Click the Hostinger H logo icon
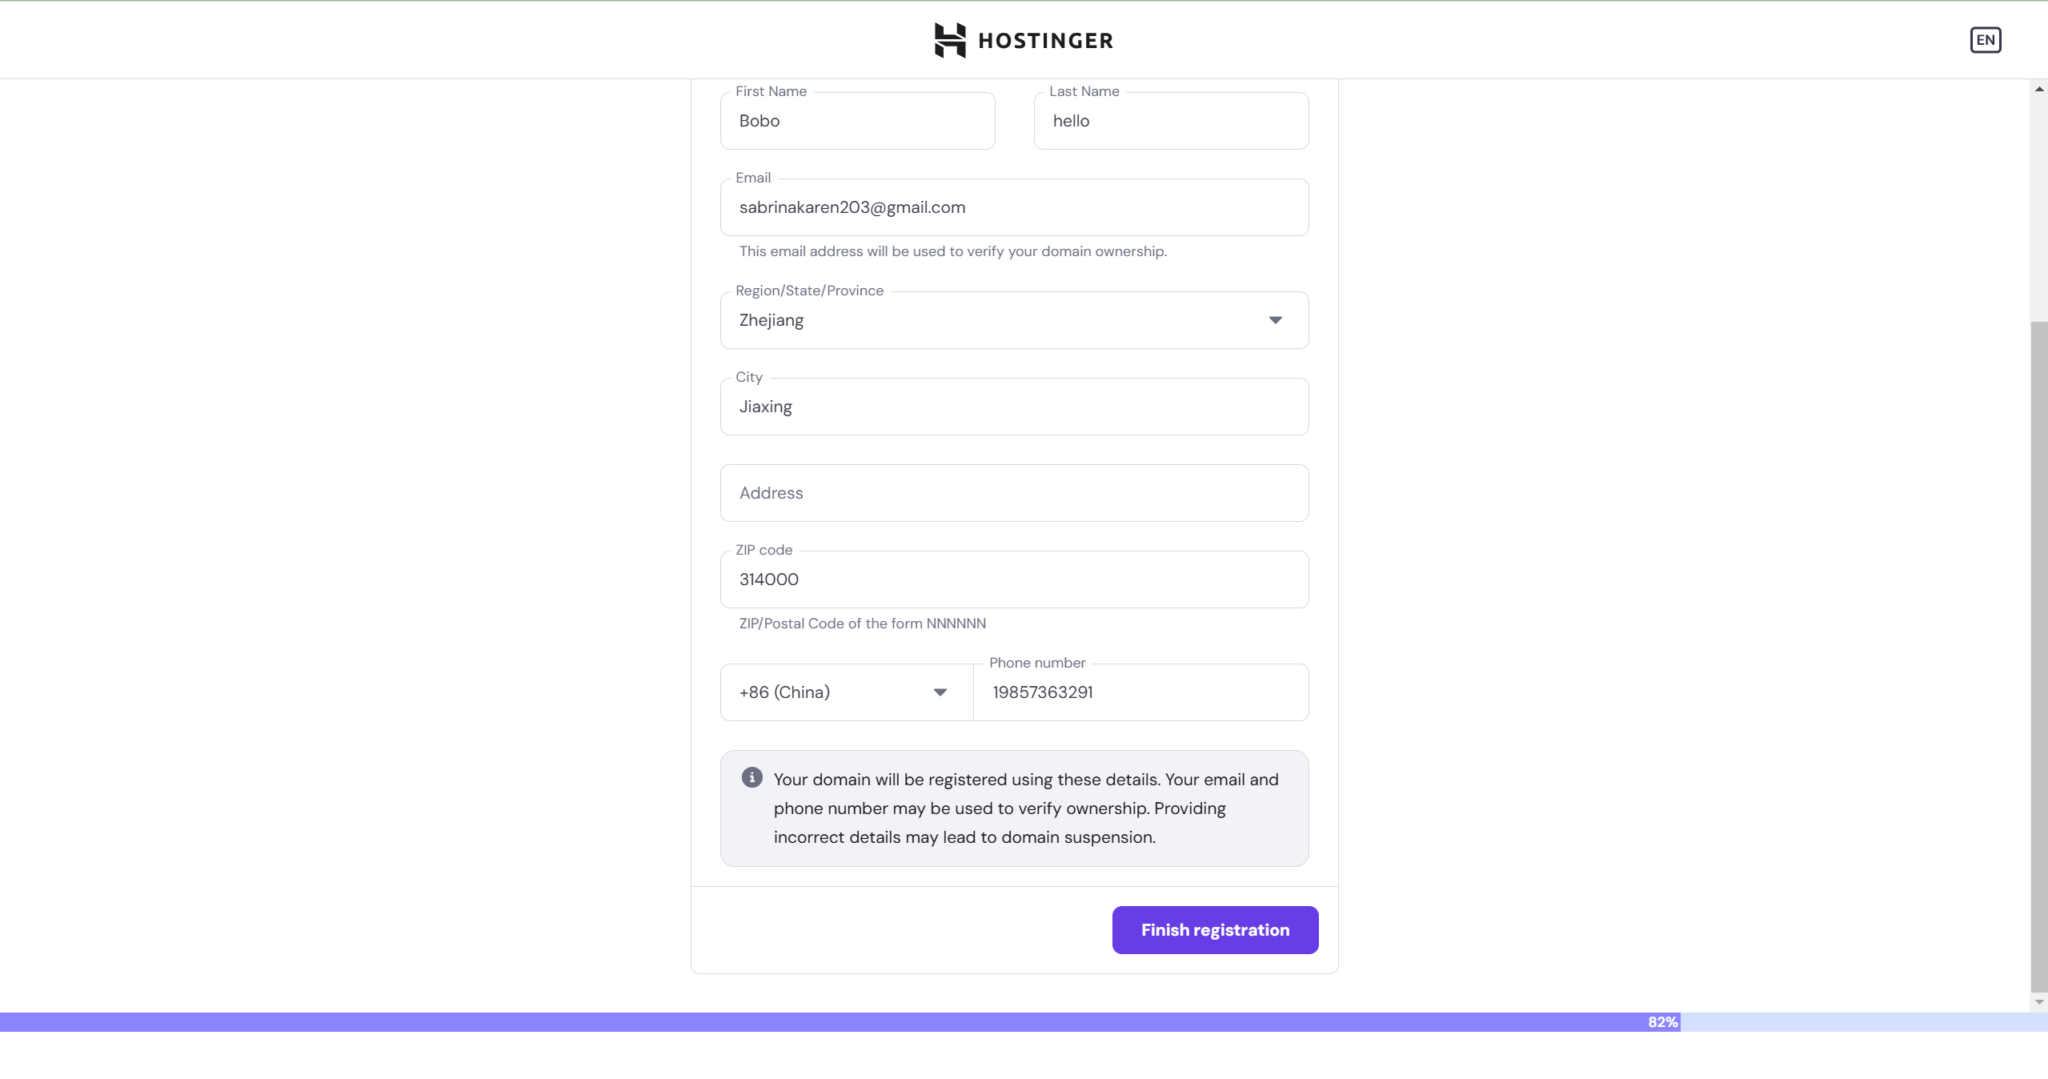 [x=949, y=40]
